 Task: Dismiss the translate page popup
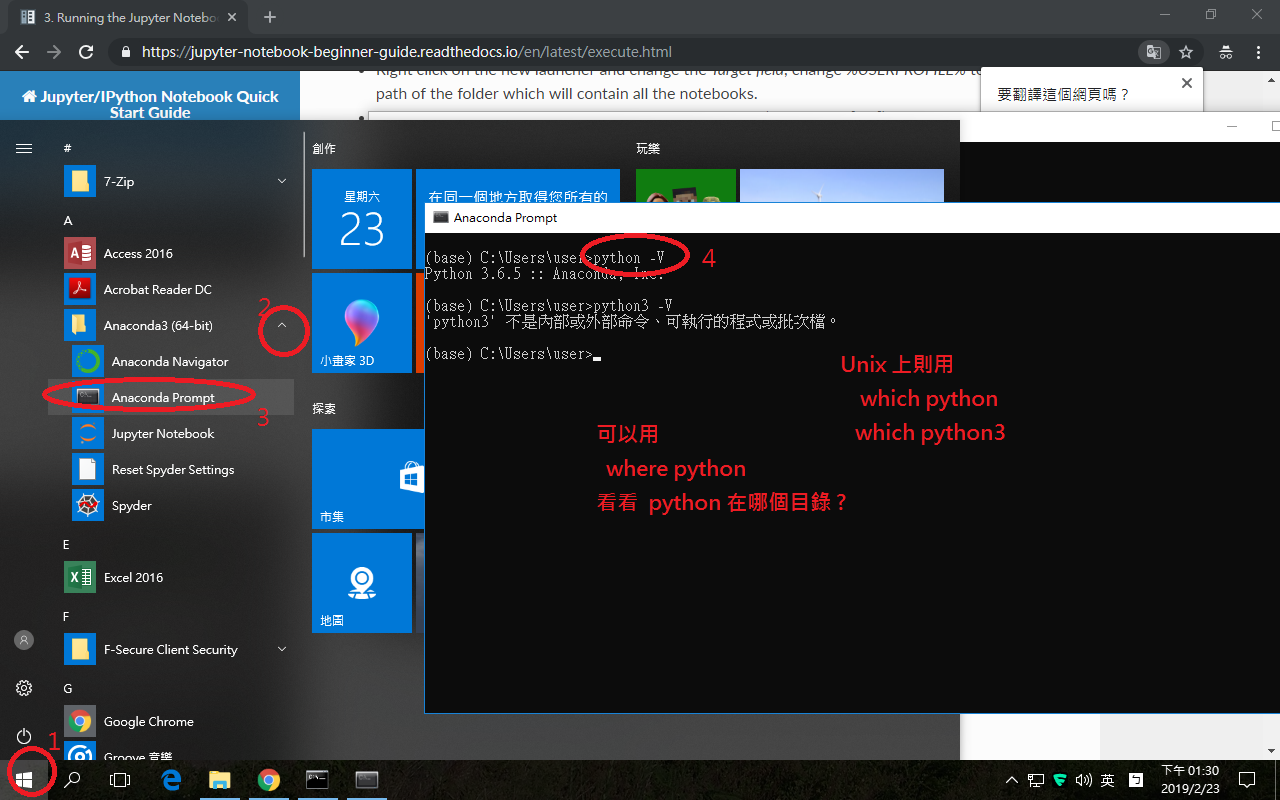(x=1187, y=83)
